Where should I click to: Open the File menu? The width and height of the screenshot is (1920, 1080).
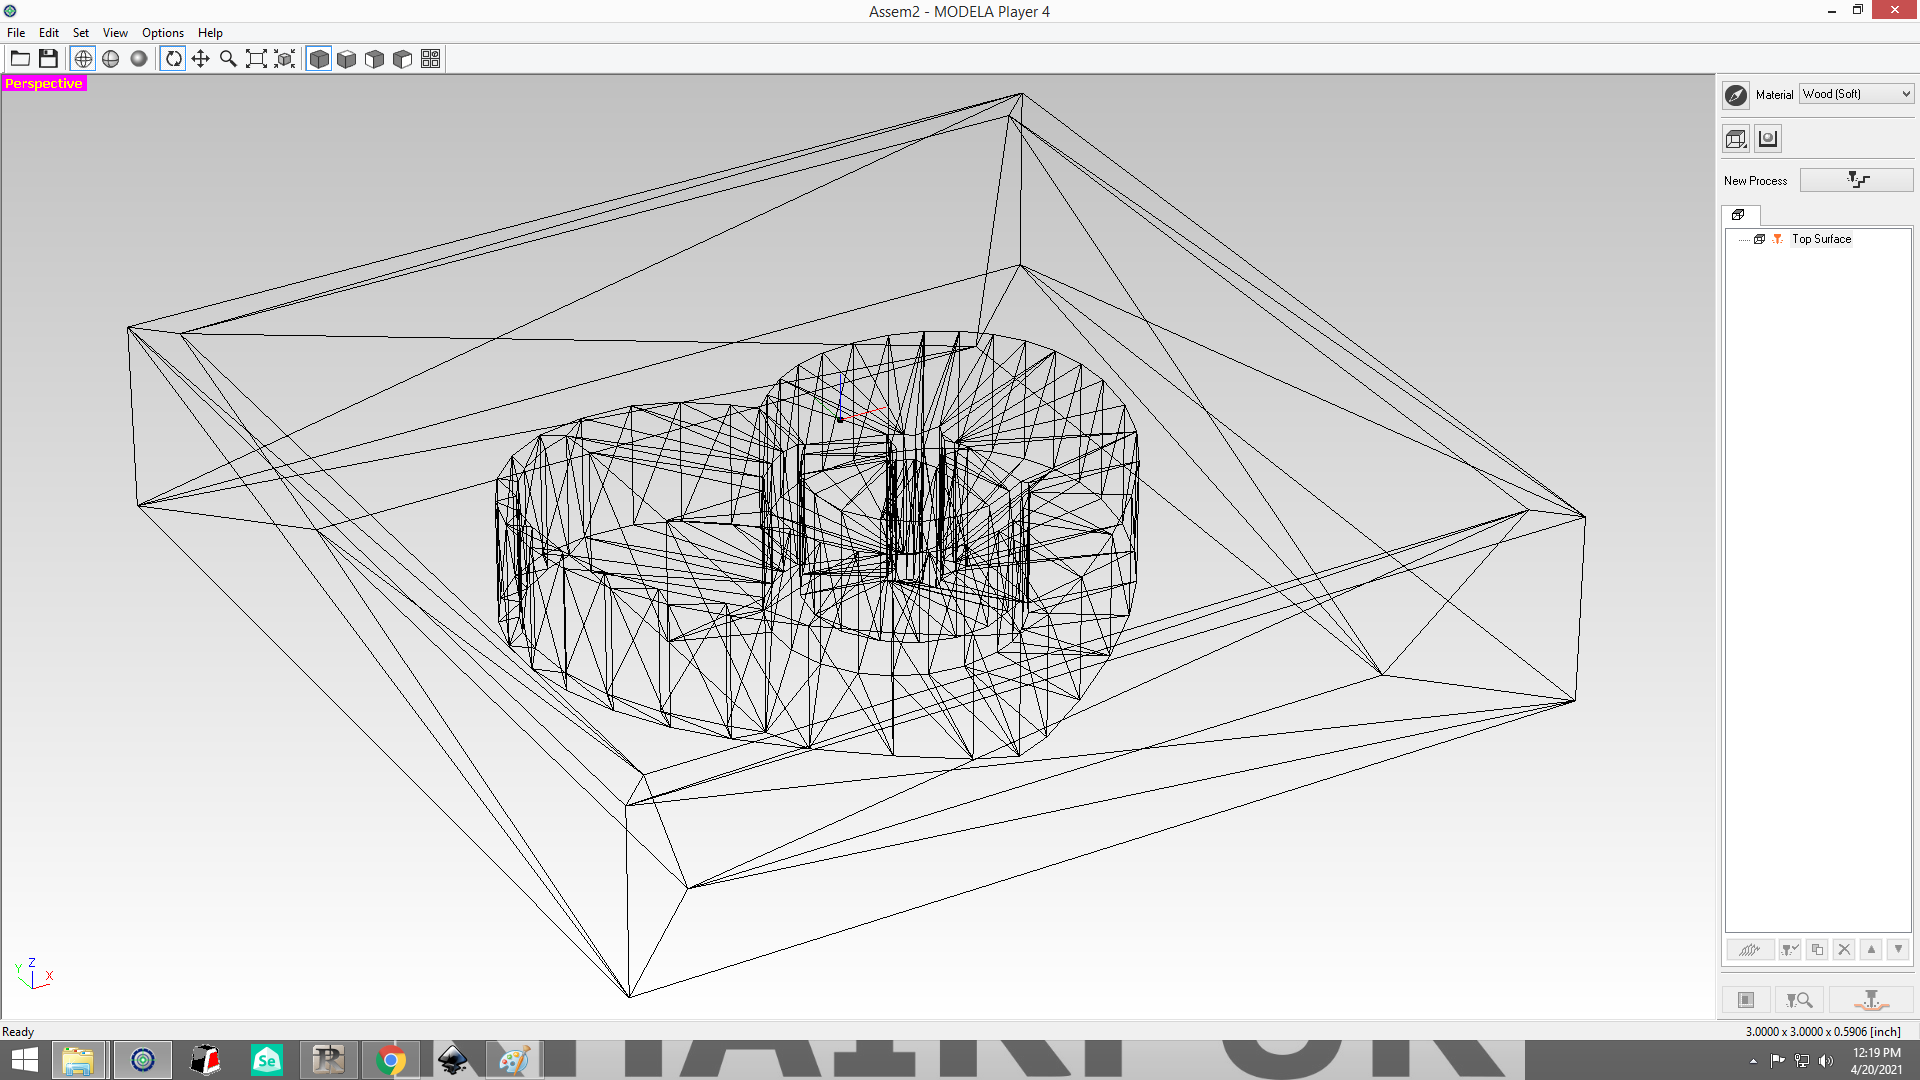(16, 33)
